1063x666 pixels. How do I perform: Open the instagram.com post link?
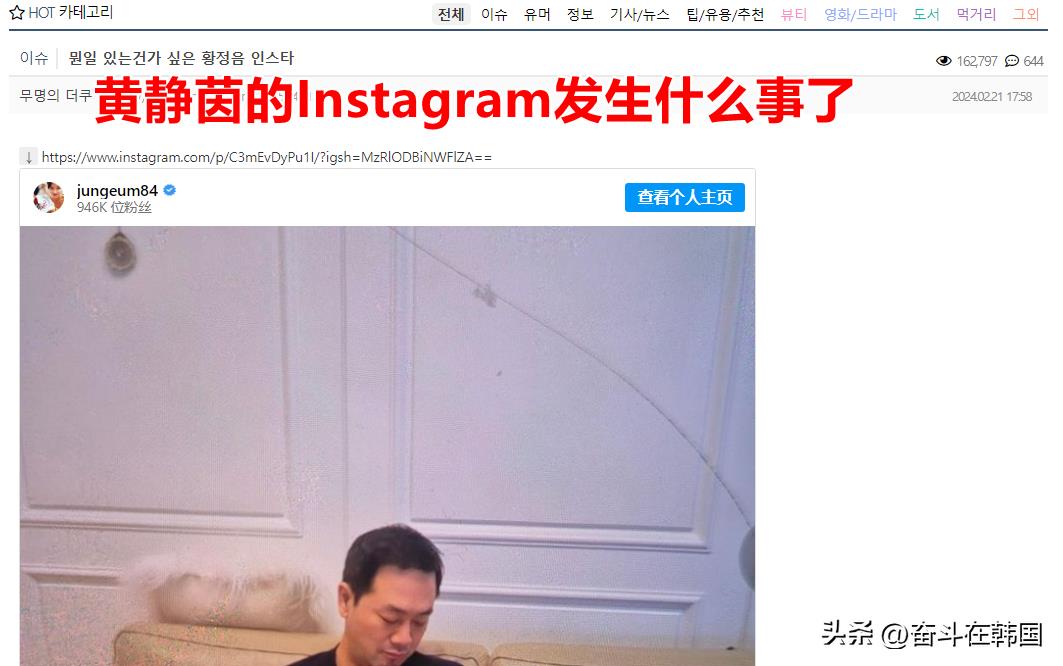[x=266, y=157]
